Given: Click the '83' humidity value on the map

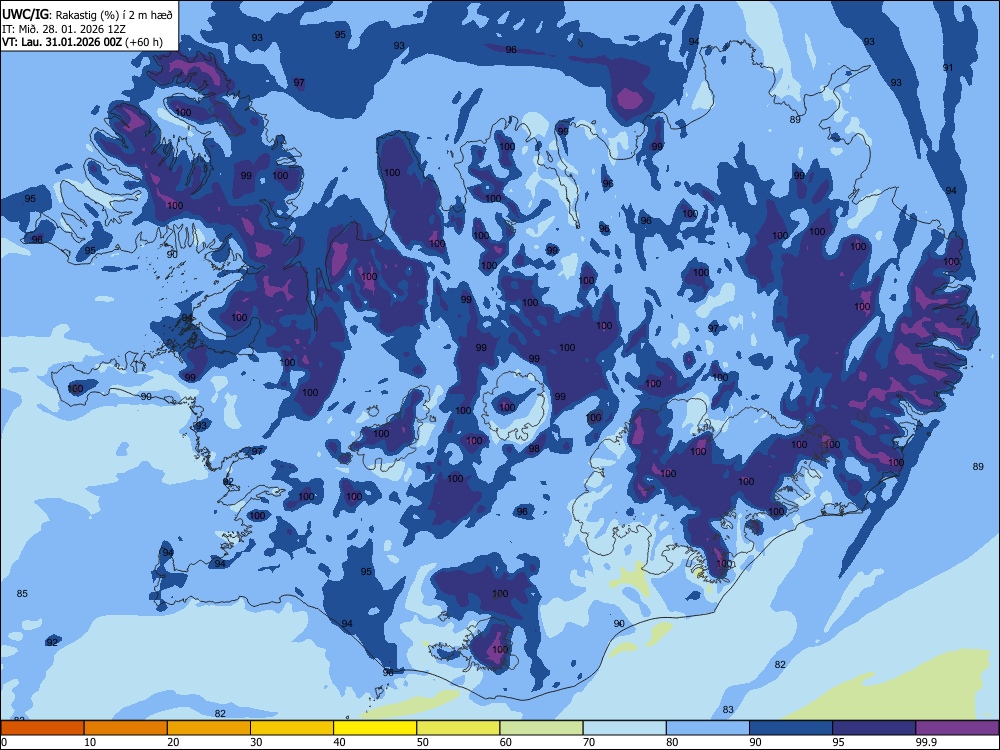Looking at the screenshot, I should click(728, 710).
